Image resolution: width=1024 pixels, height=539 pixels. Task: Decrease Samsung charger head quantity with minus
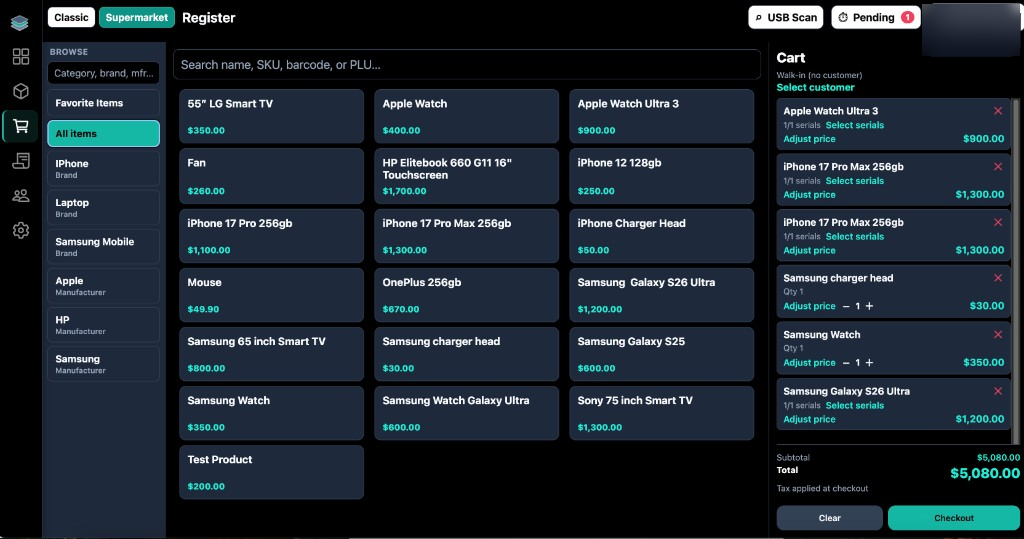(x=846, y=306)
